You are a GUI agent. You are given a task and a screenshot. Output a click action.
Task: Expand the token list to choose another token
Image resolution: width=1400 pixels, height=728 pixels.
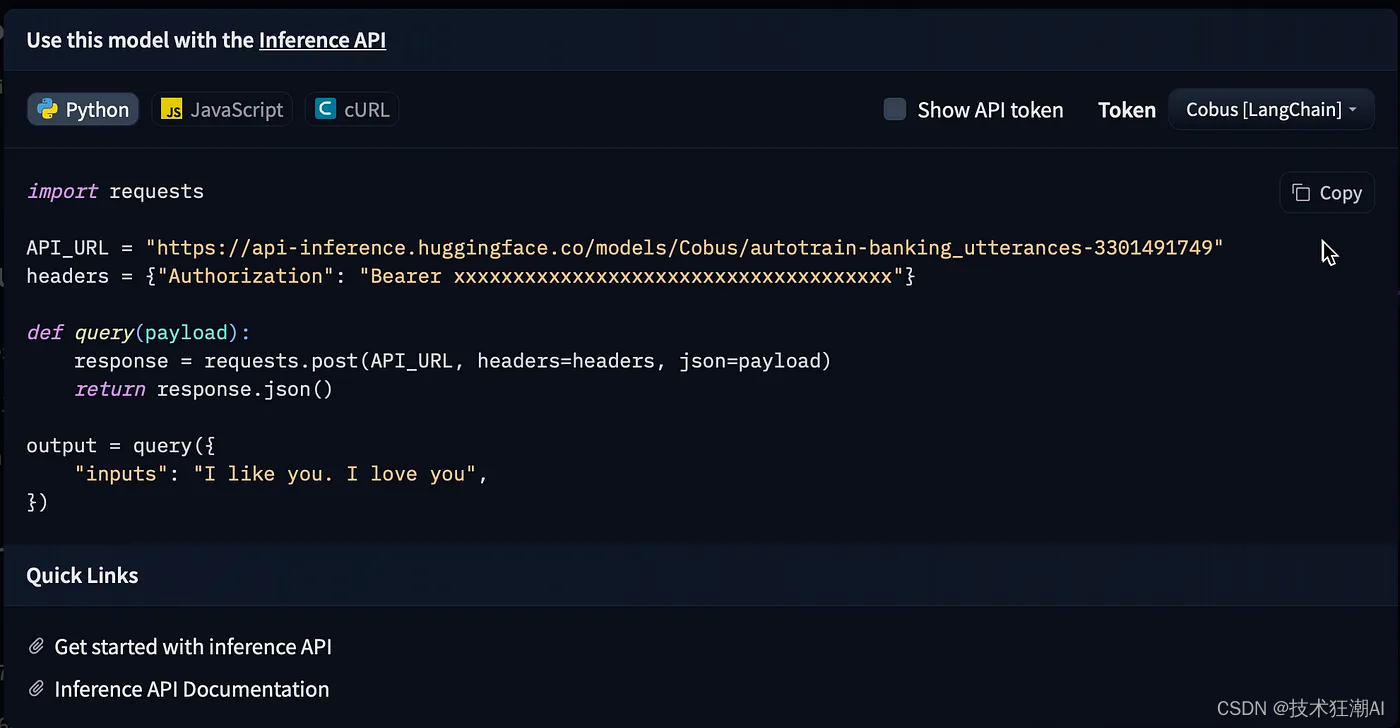[1270, 109]
